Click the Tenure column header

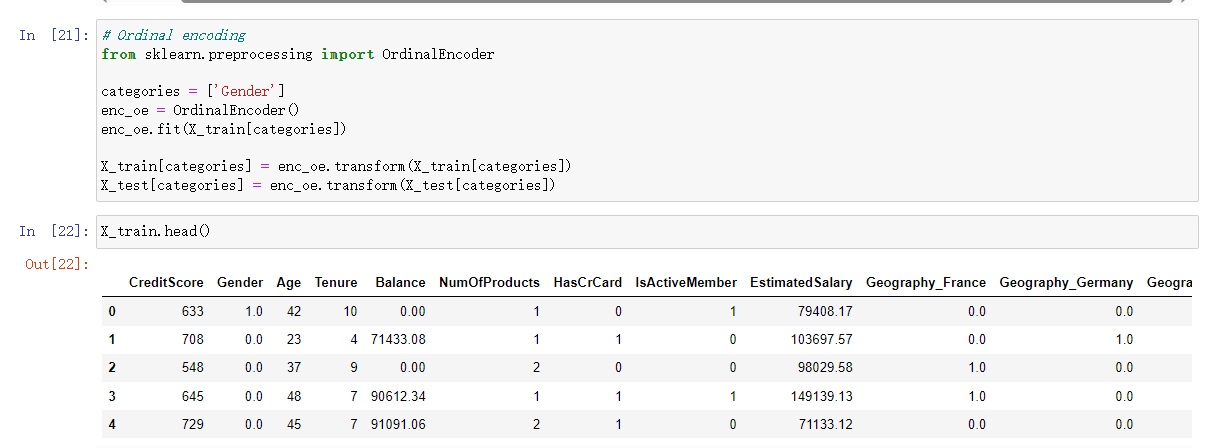[336, 283]
